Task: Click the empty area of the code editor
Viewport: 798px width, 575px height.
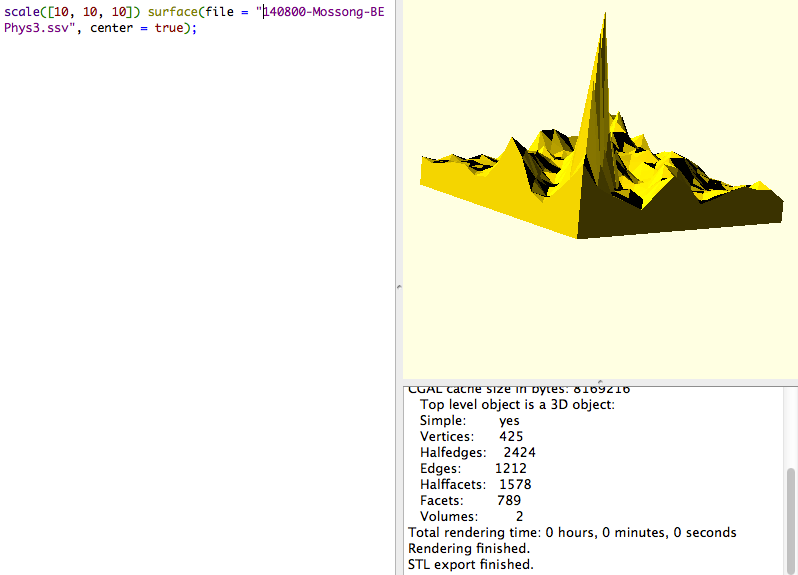Action: [x=200, y=300]
